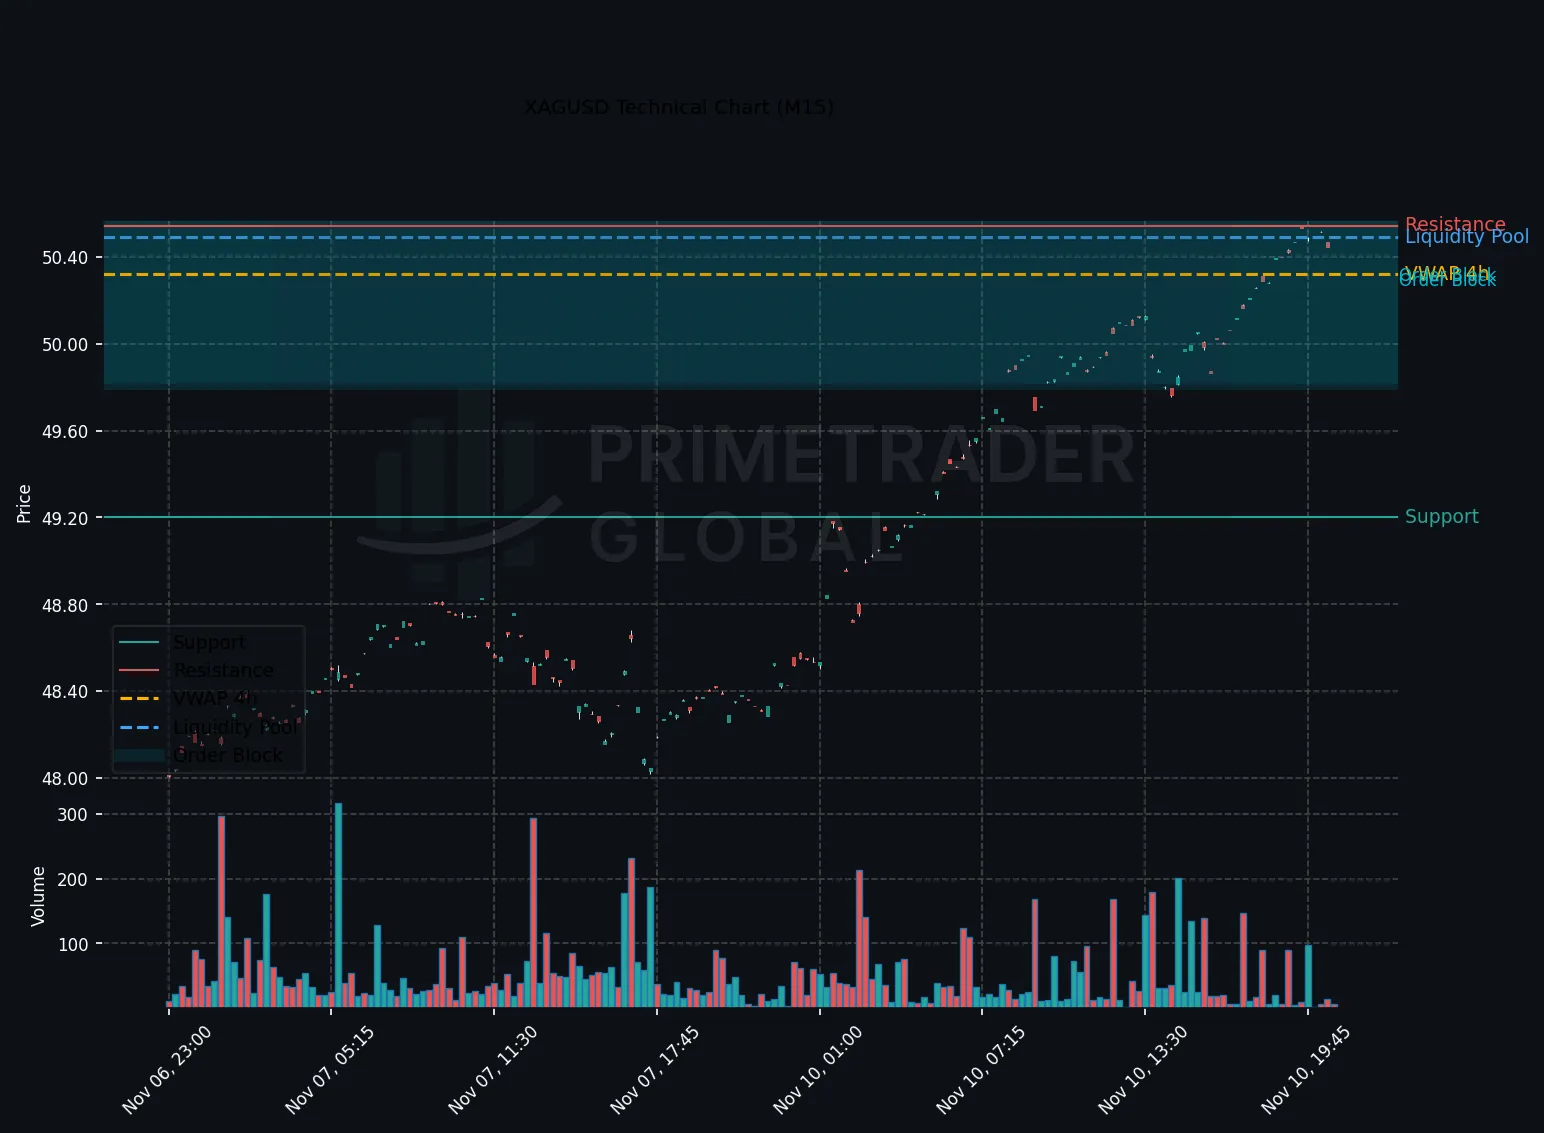Select the Order Block entry in the legend

[228, 755]
